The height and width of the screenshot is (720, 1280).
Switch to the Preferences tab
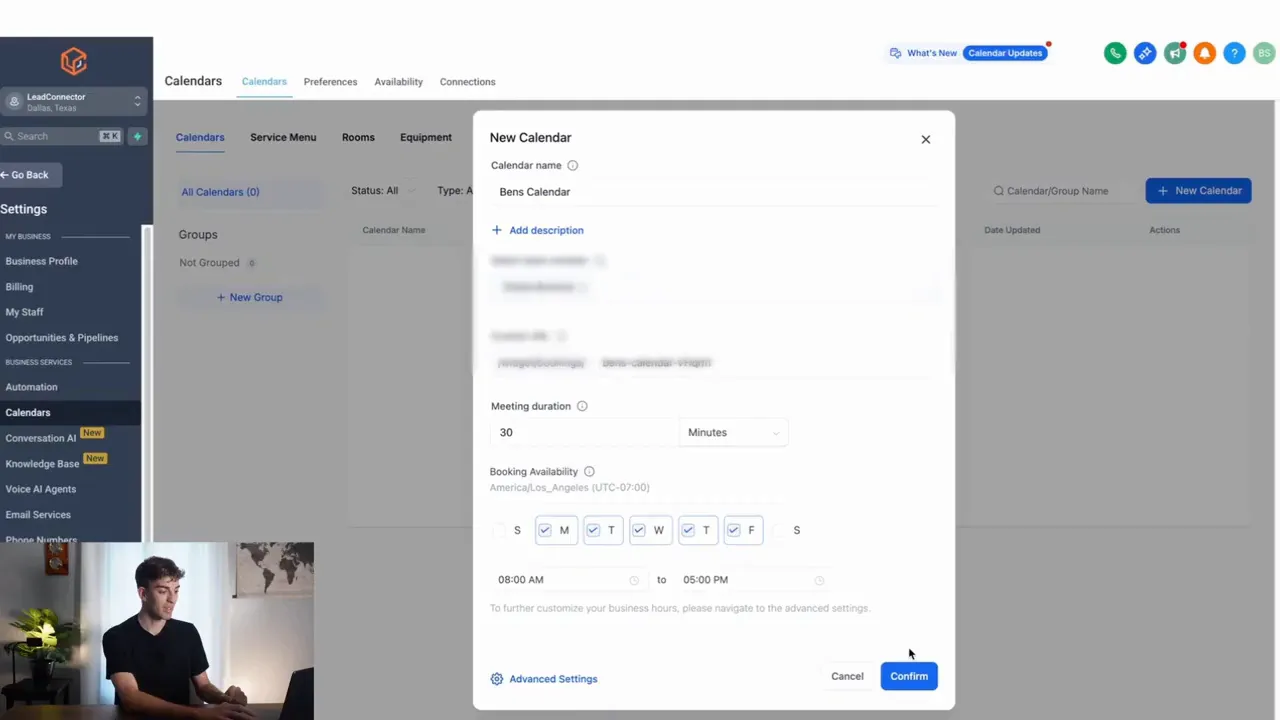tap(330, 82)
